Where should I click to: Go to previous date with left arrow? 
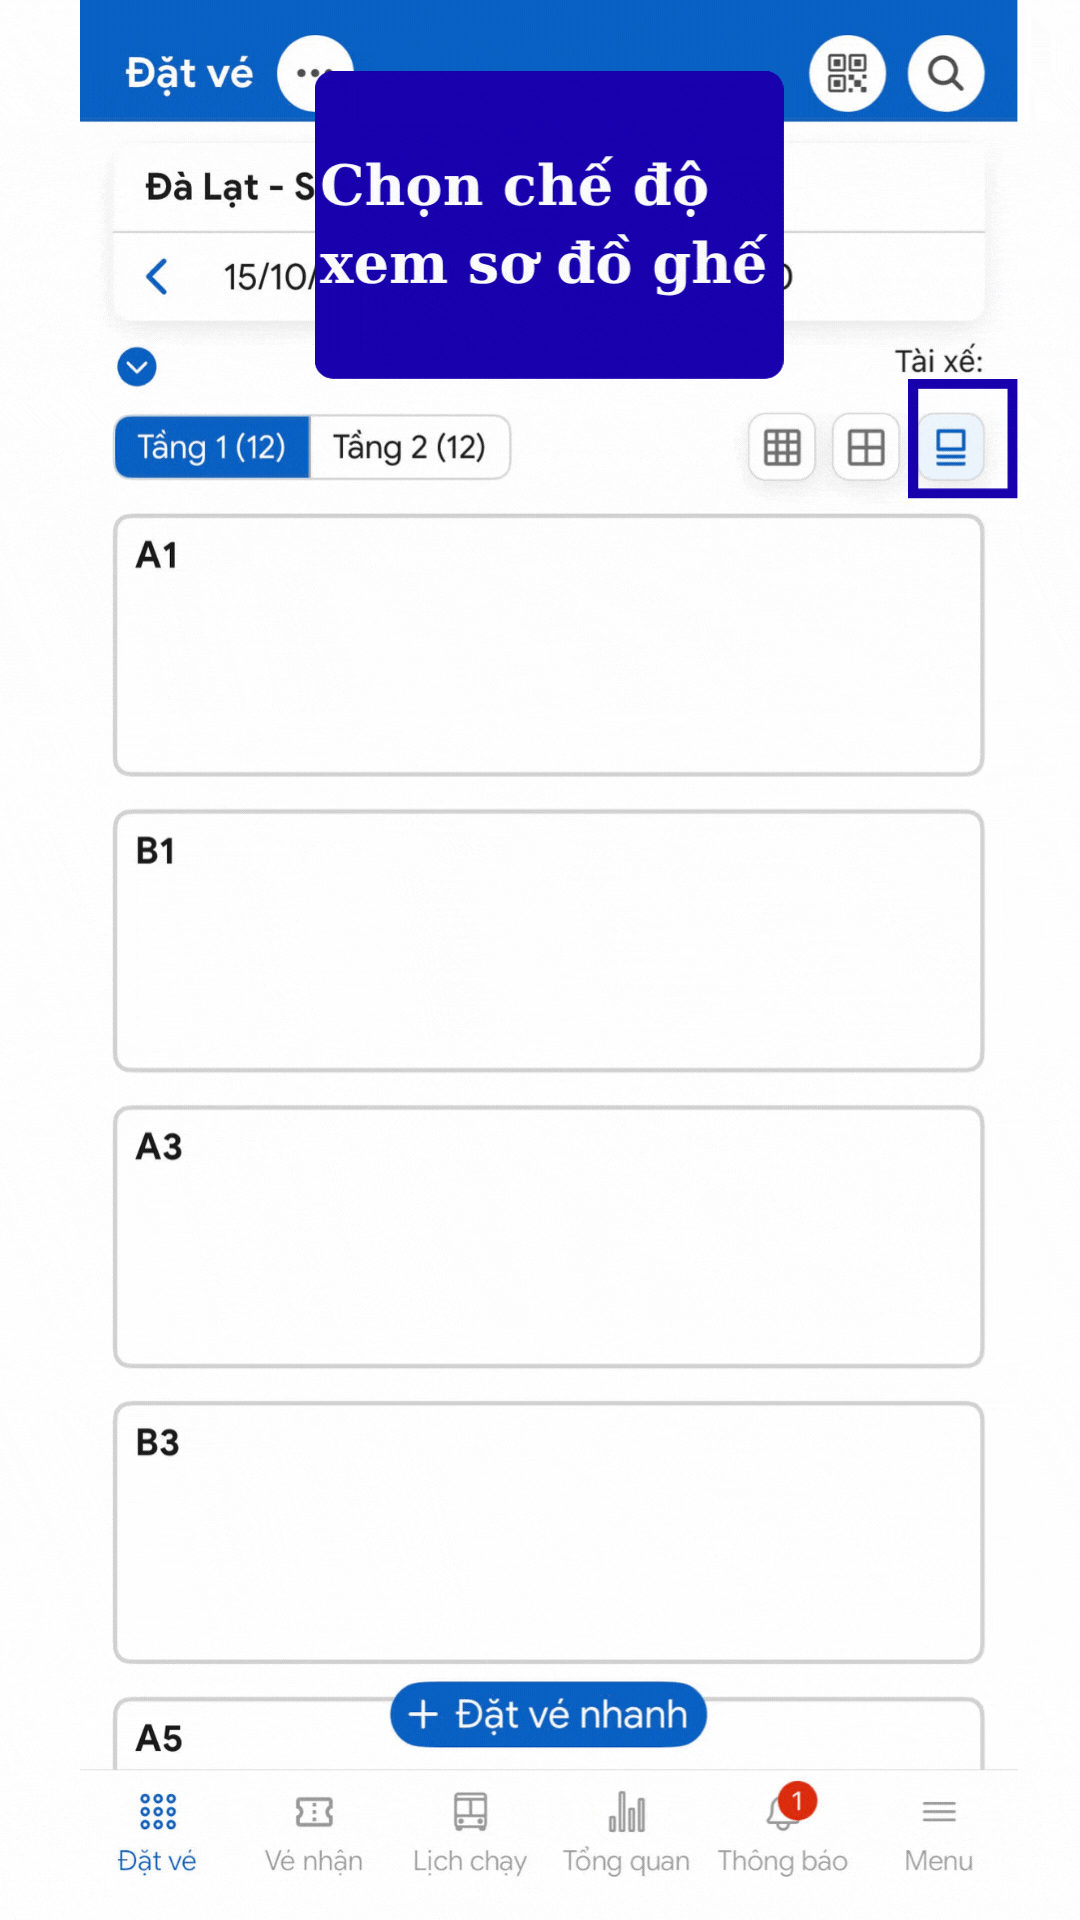[x=157, y=277]
